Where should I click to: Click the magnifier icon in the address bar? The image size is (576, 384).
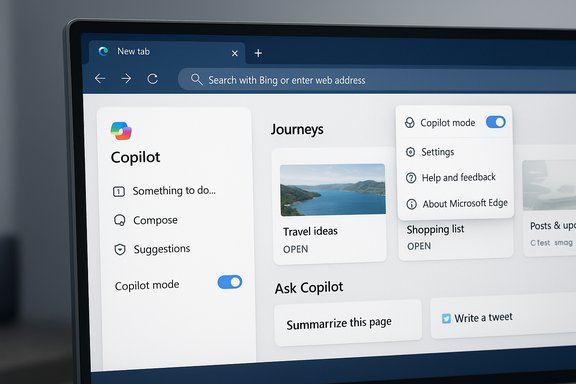tap(197, 79)
